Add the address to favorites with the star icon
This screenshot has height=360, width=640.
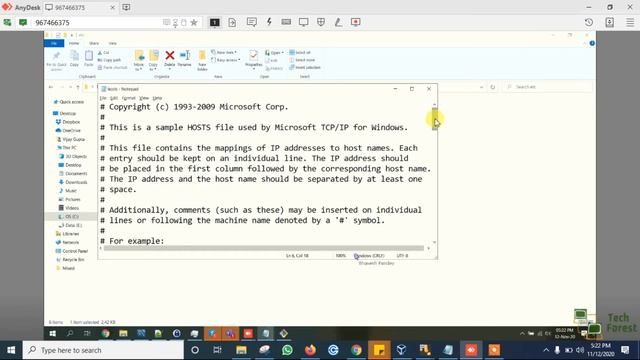(x=194, y=22)
